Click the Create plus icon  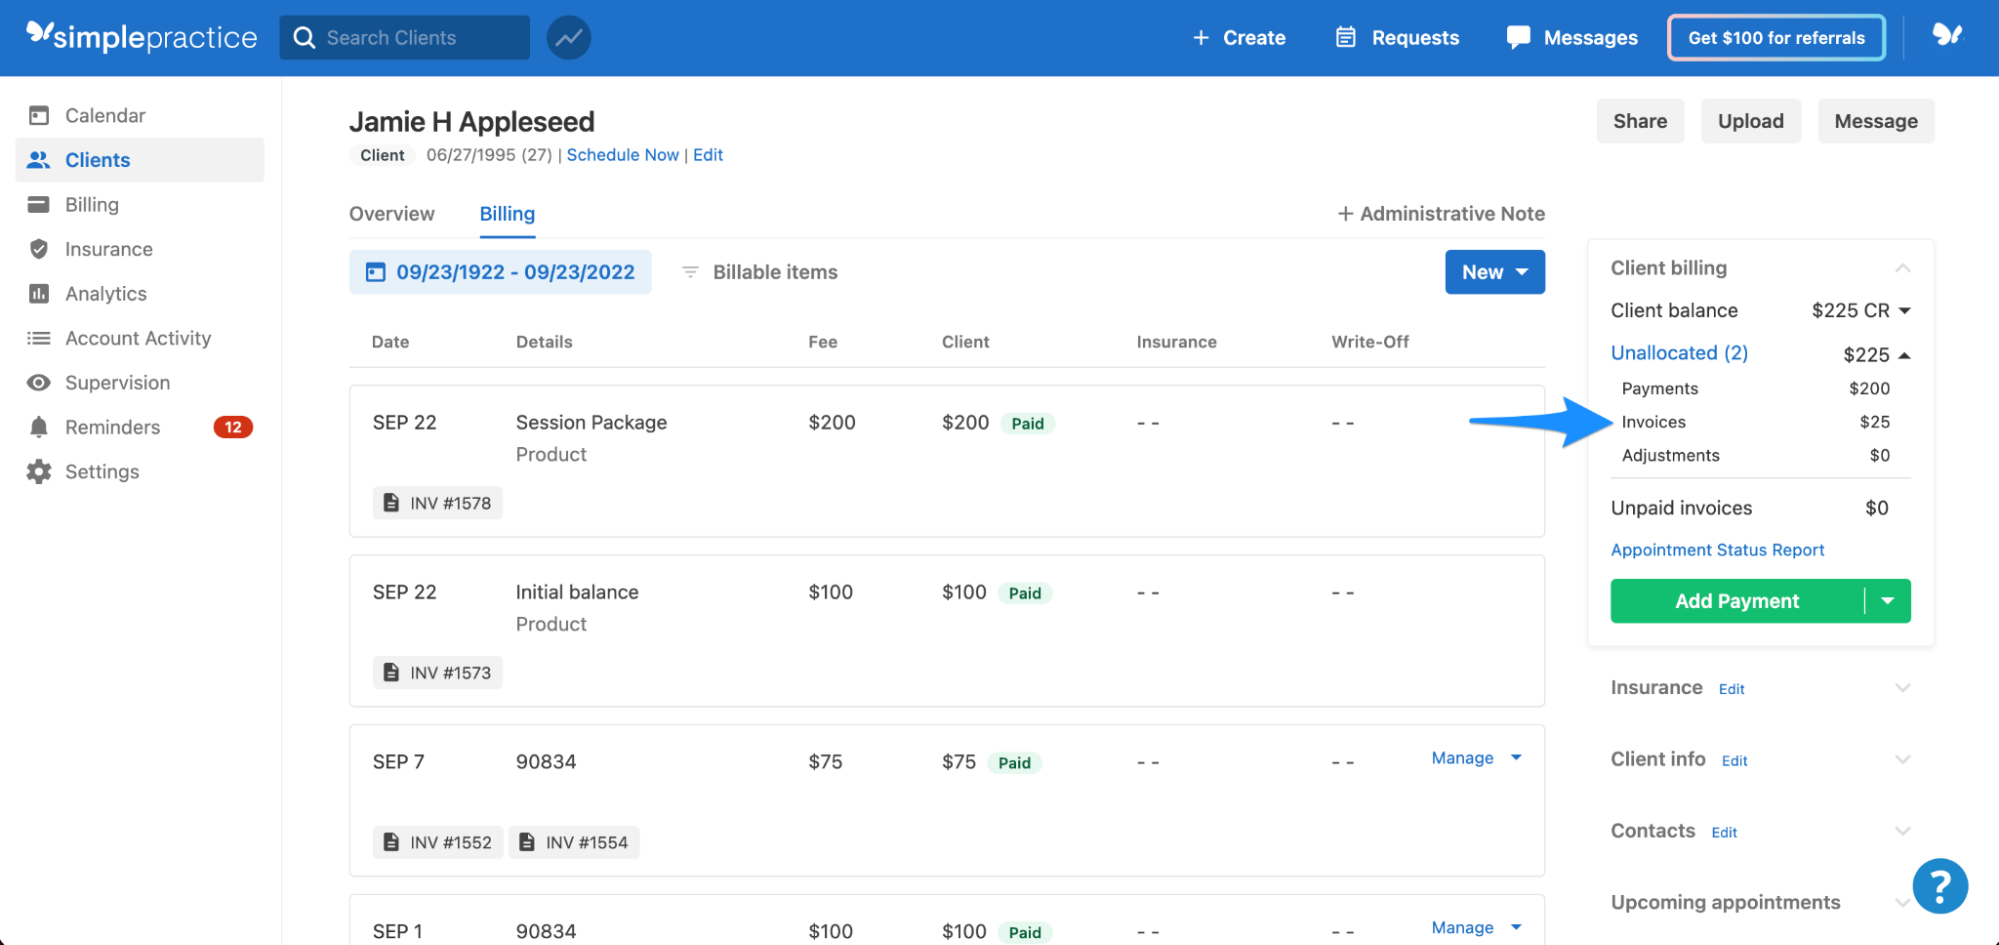point(1201,38)
